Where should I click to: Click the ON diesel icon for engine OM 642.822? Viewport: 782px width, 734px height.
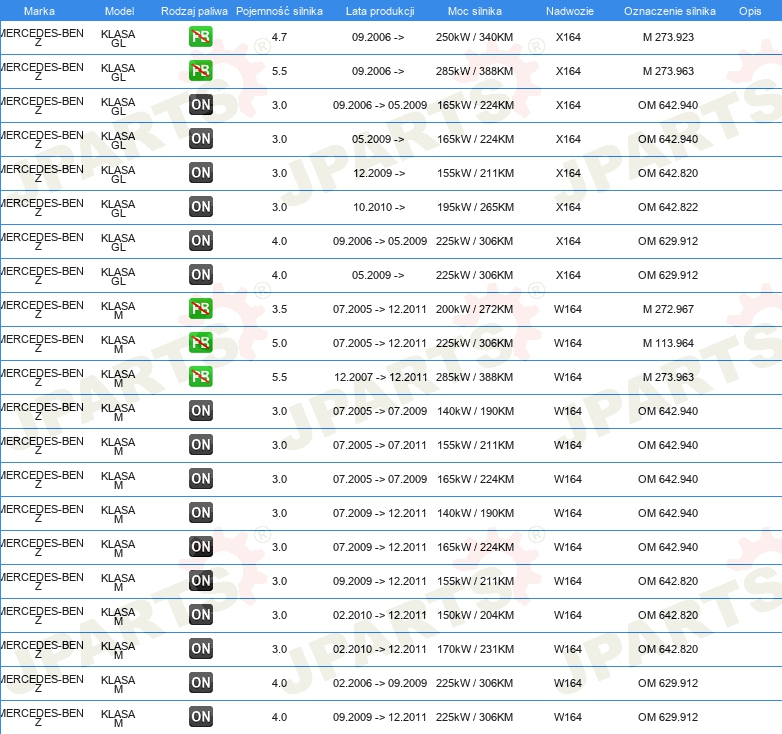(201, 207)
